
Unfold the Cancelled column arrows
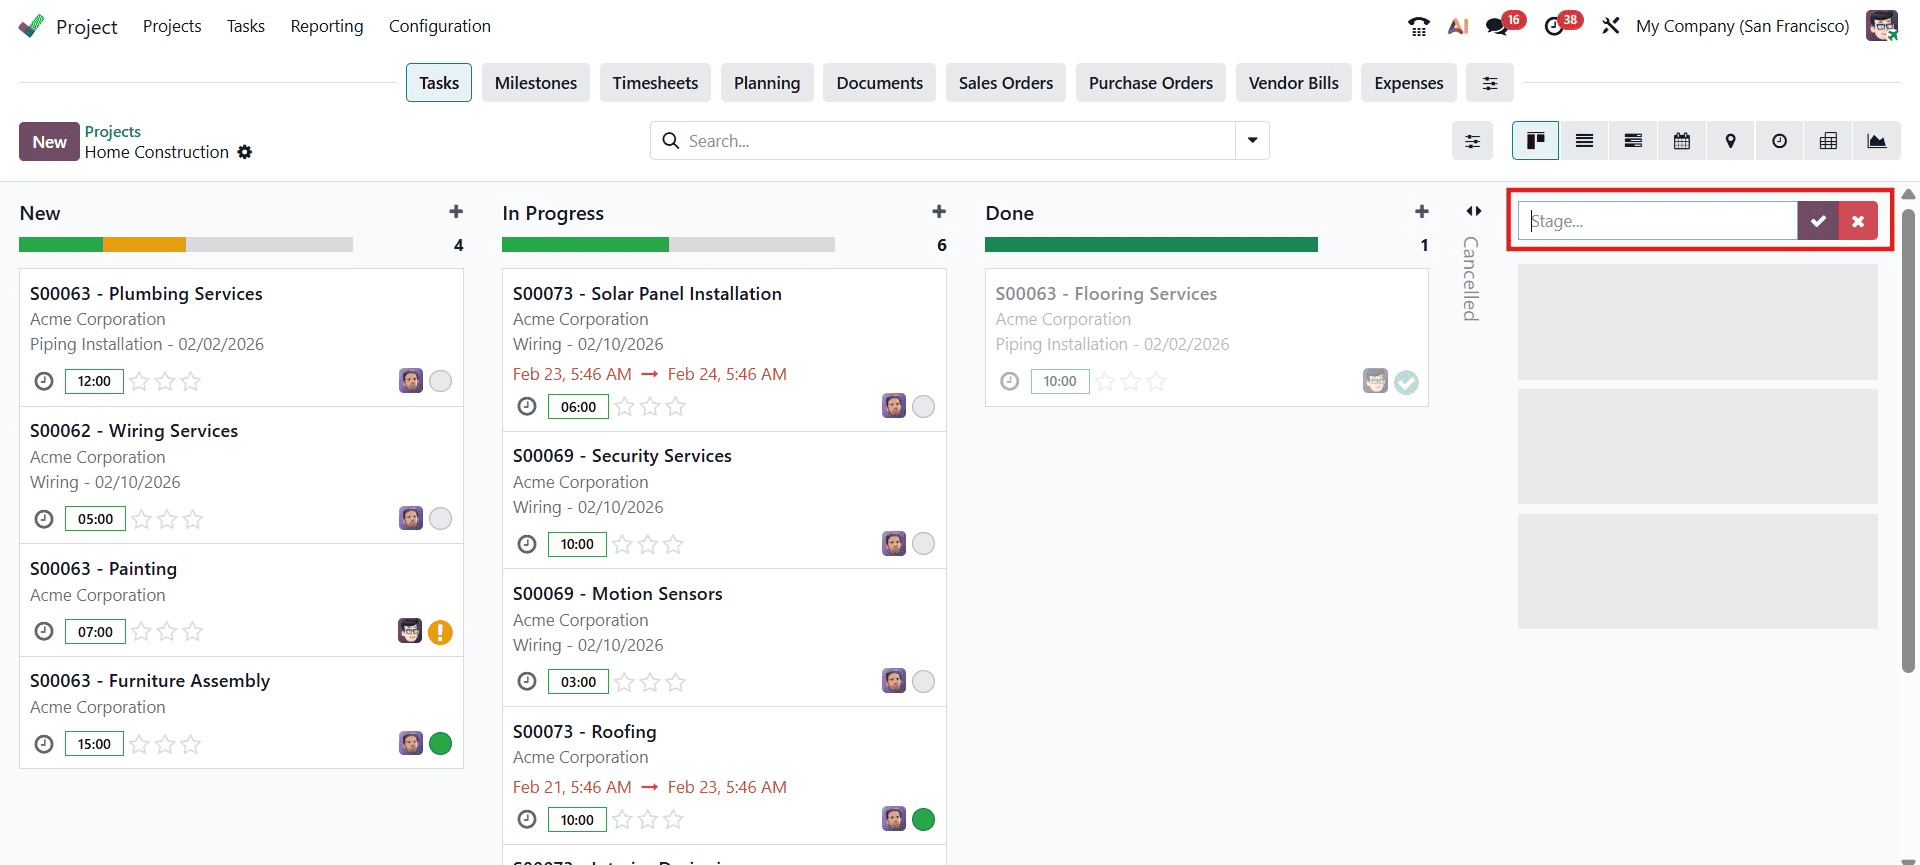[x=1474, y=211]
